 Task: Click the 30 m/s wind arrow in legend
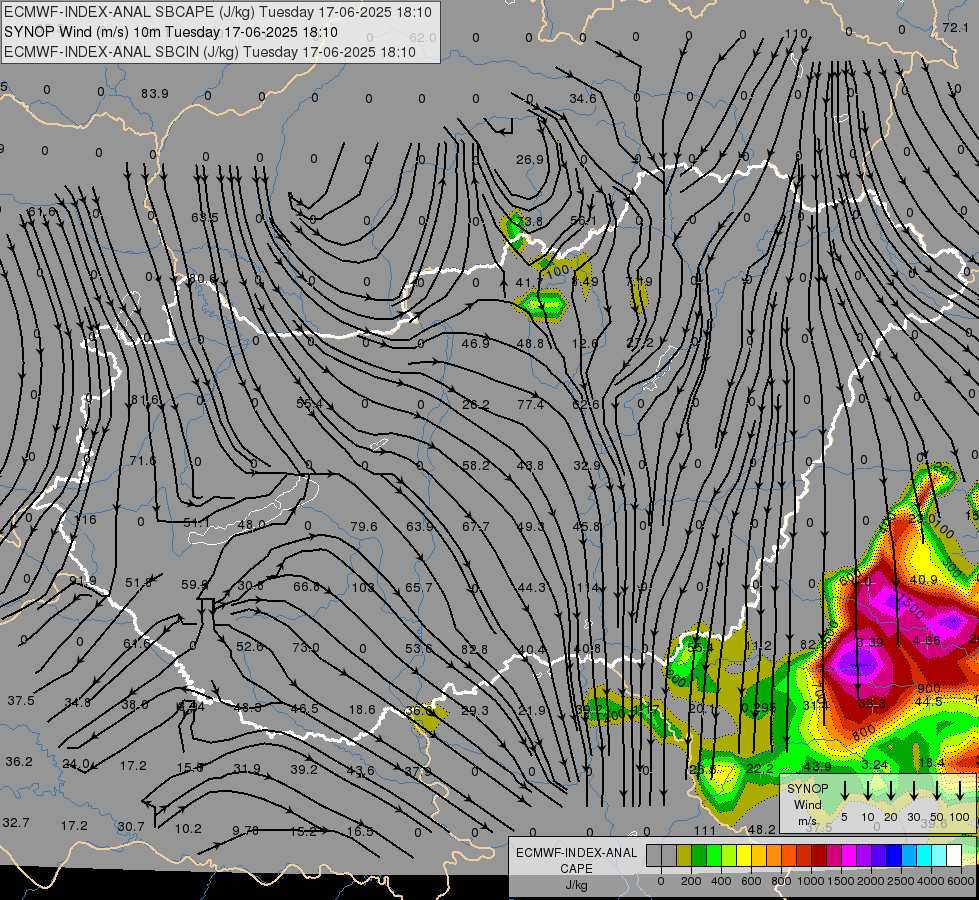click(914, 791)
